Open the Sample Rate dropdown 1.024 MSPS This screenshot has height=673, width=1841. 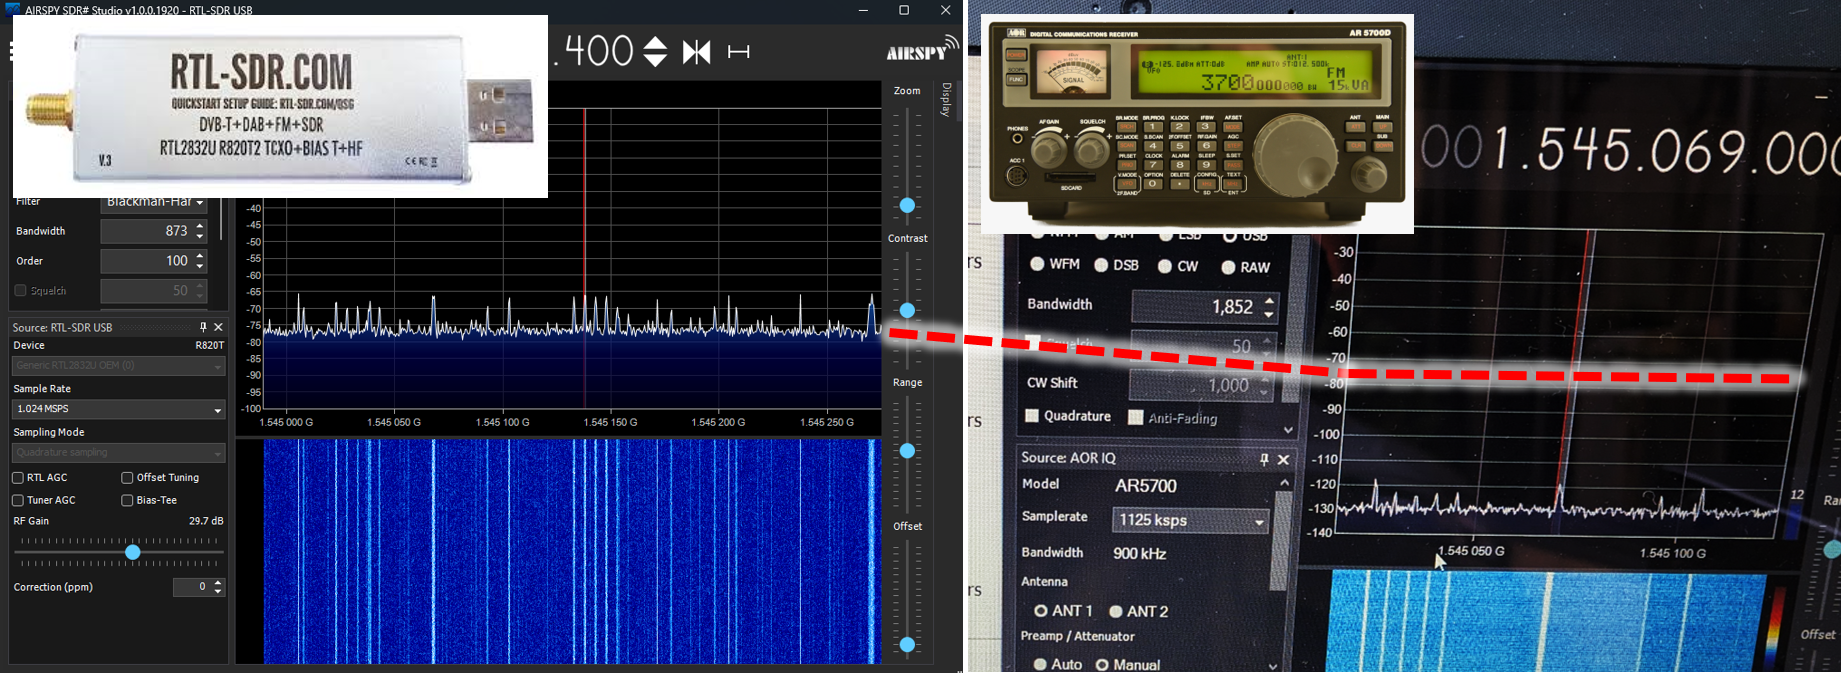pos(118,409)
